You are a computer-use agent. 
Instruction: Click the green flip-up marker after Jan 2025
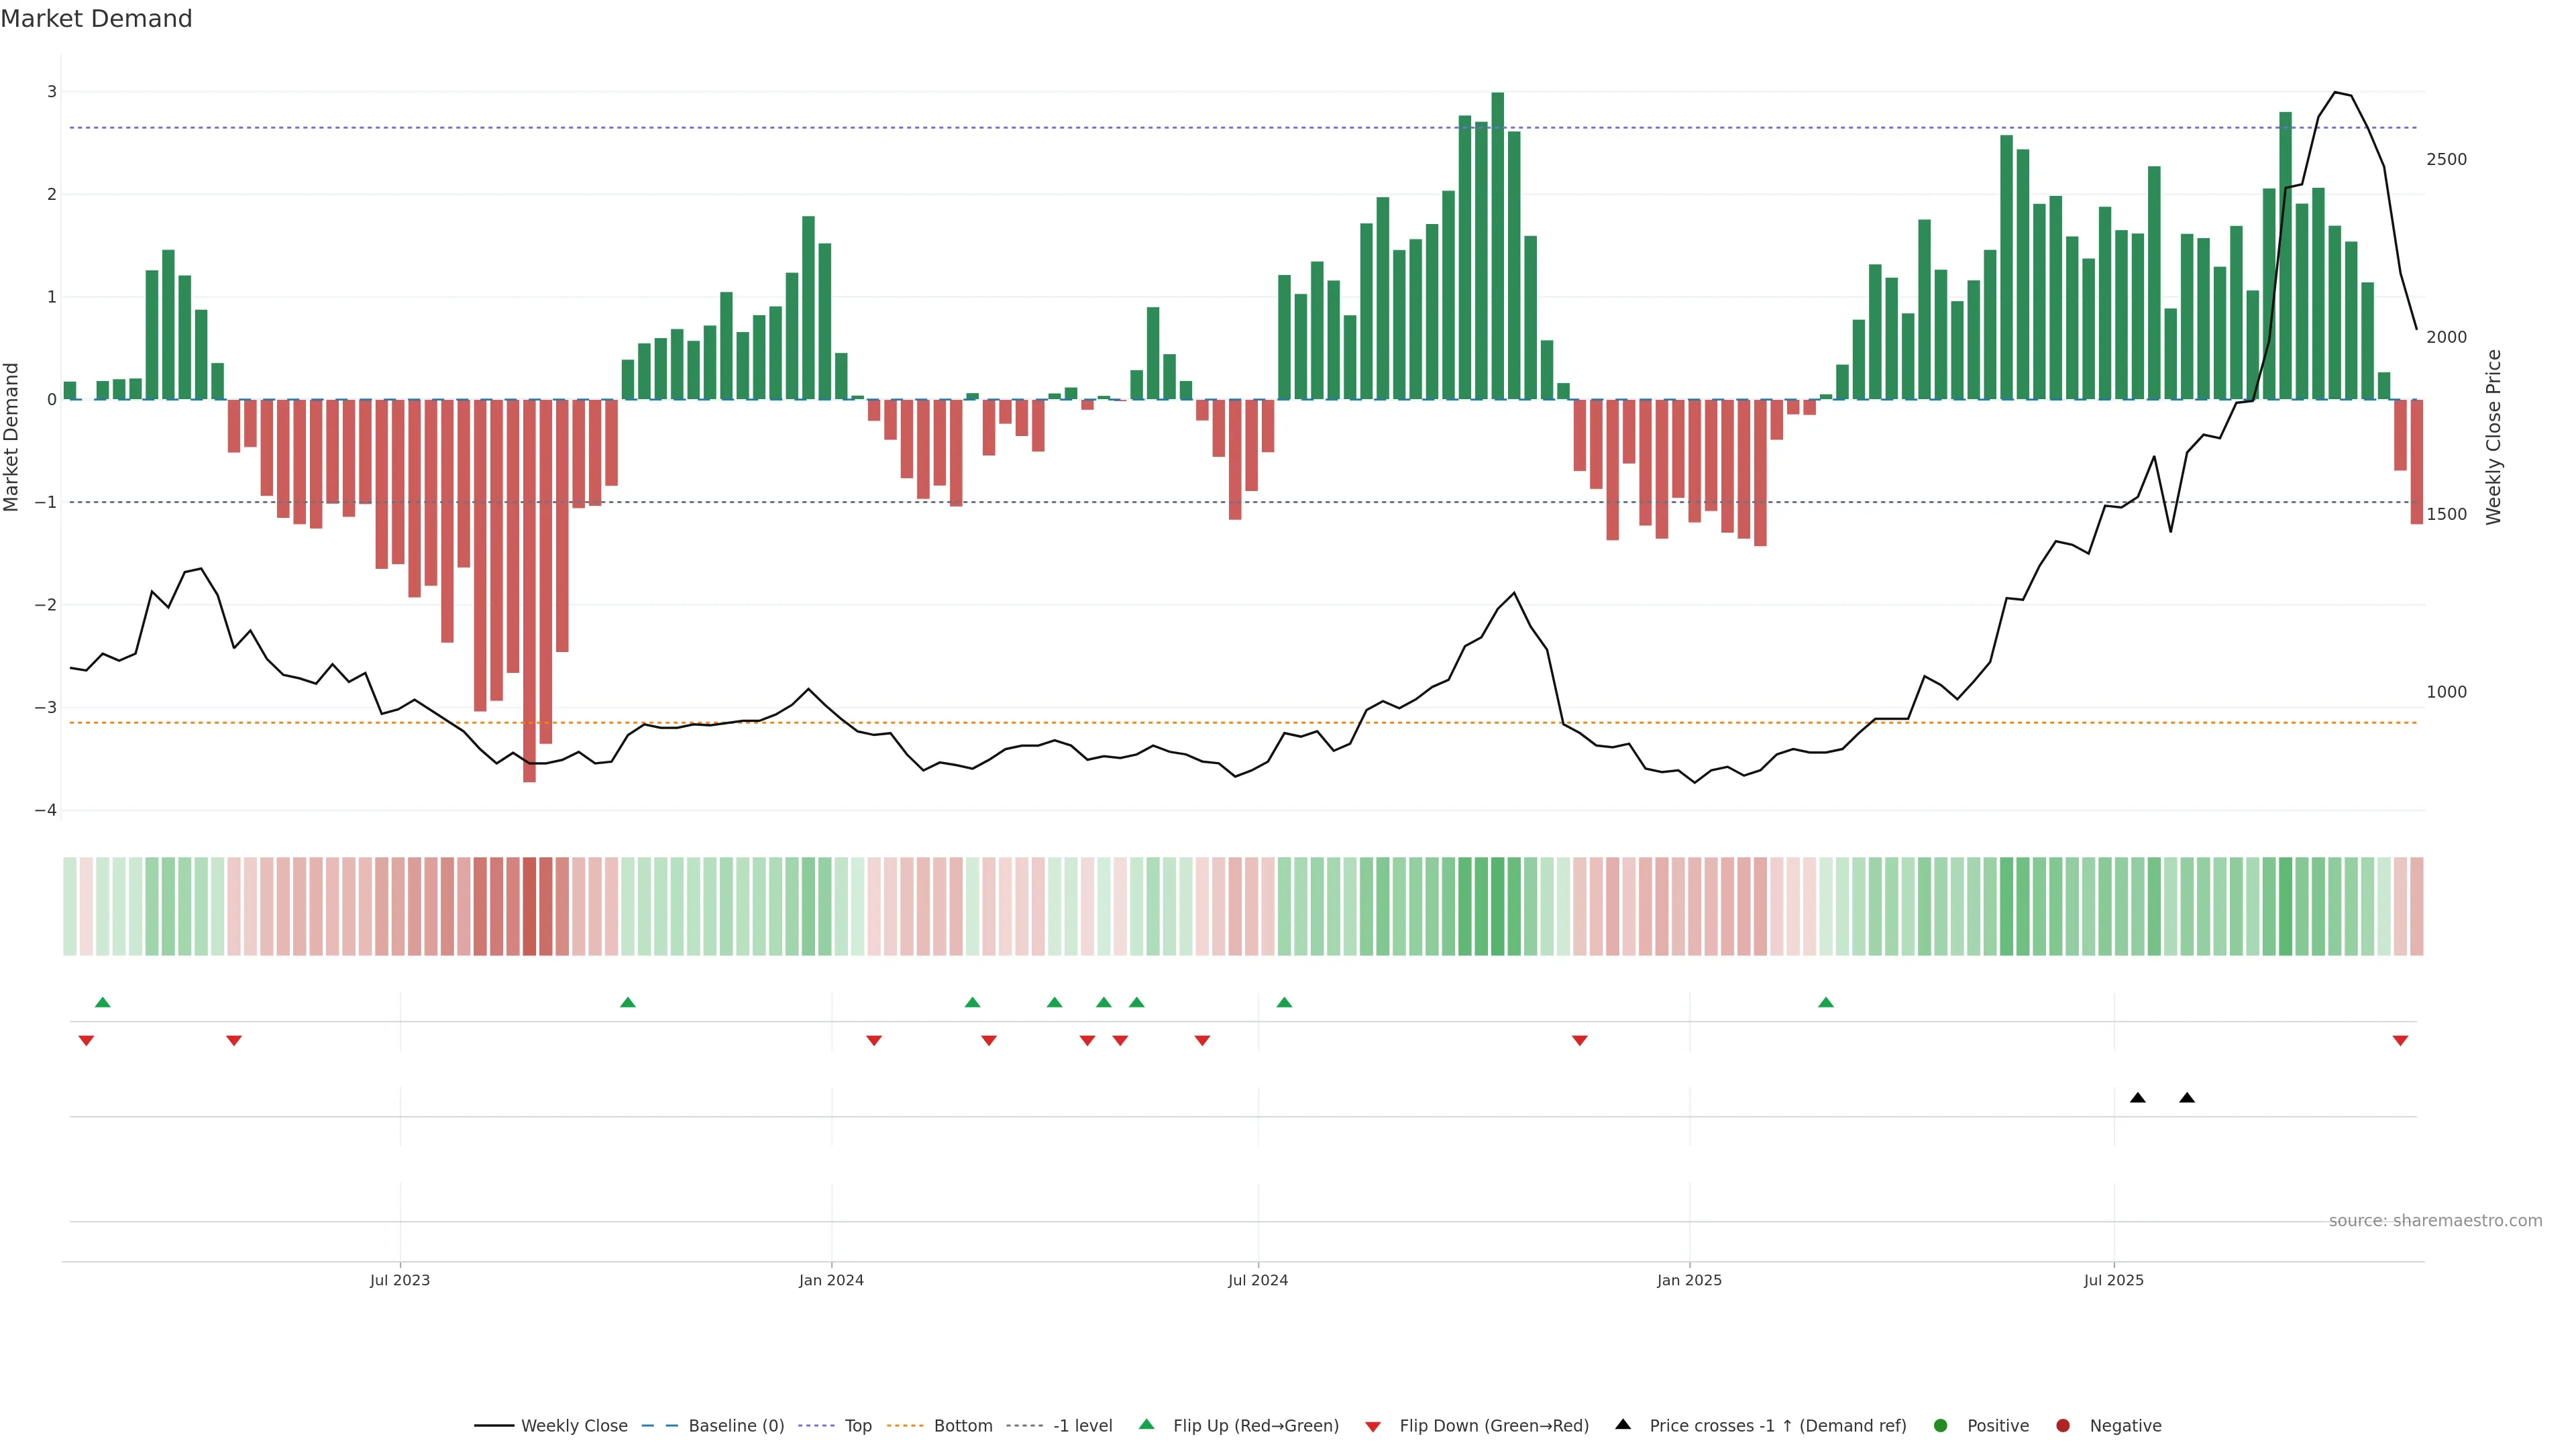point(1826,1002)
